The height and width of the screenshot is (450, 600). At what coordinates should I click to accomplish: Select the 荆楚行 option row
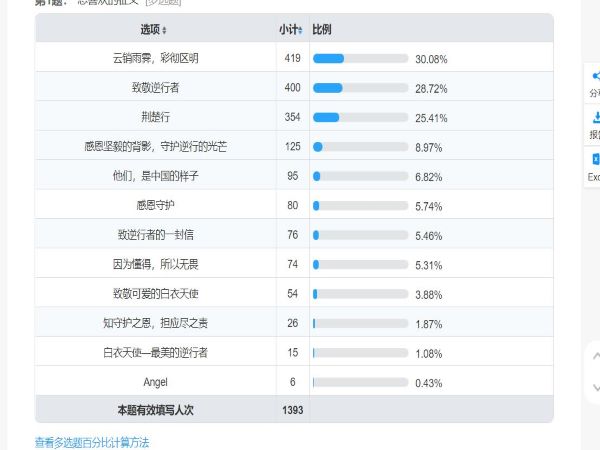294,116
